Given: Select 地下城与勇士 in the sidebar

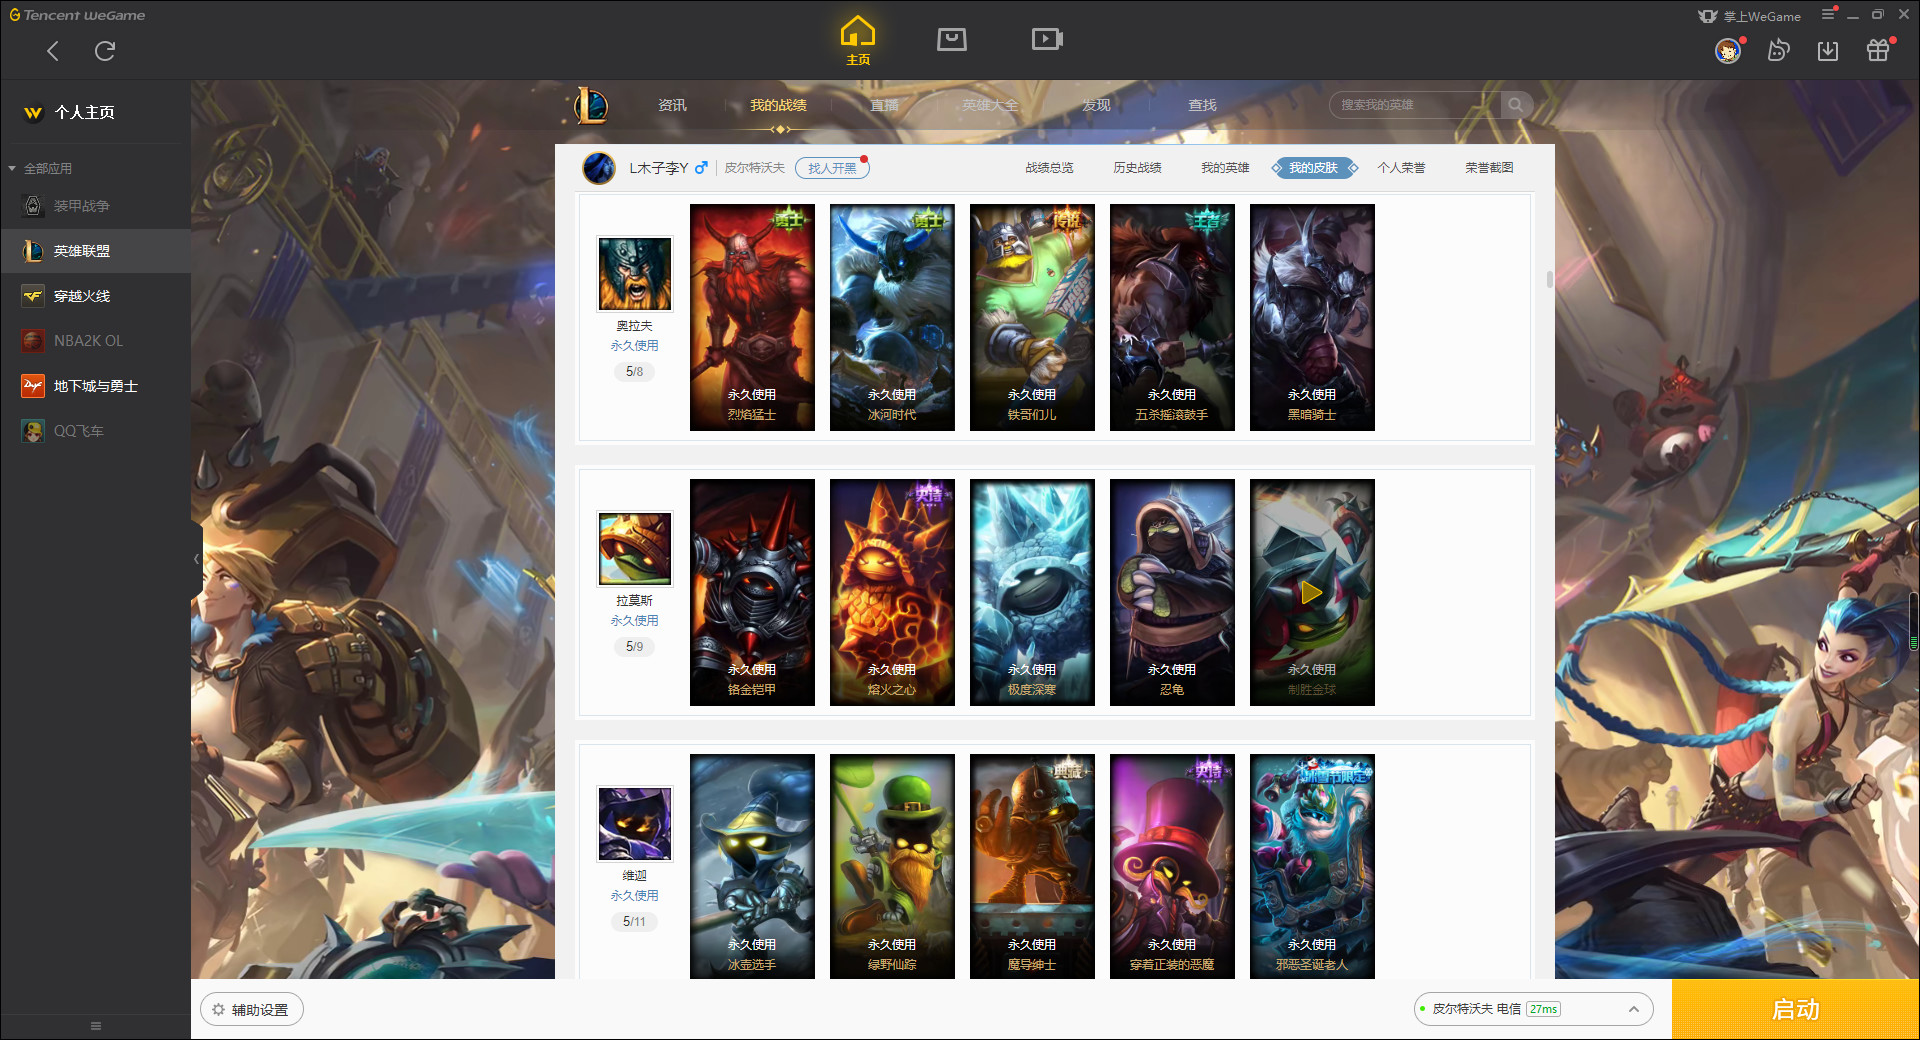Looking at the screenshot, I should 95,386.
